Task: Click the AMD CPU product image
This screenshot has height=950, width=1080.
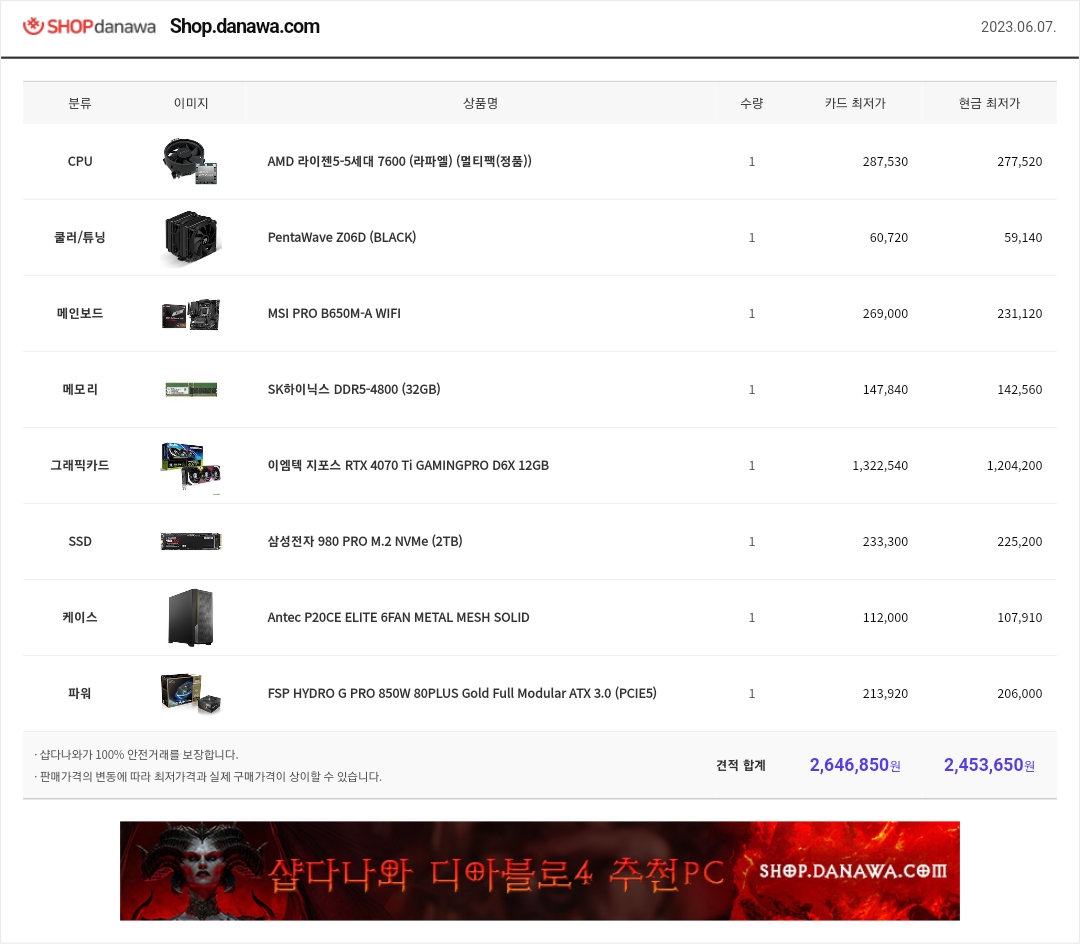Action: 191,161
